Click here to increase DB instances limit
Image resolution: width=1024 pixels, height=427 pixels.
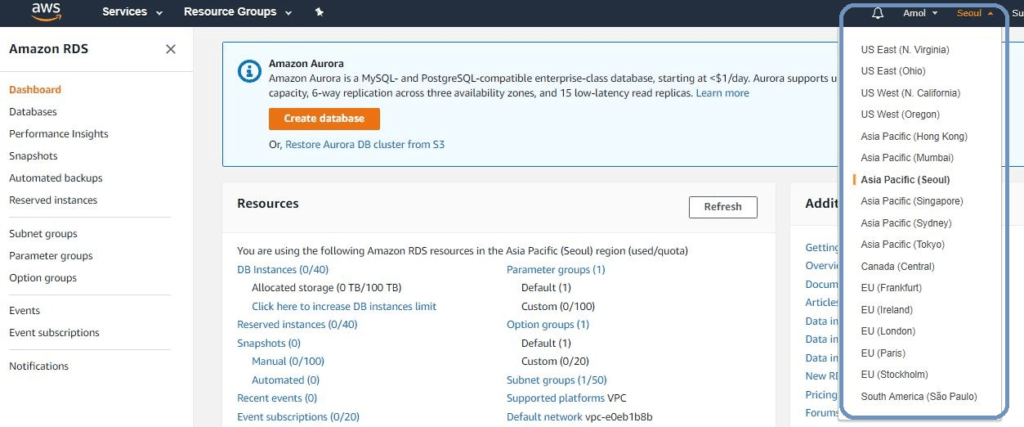pyautogui.click(x=344, y=306)
